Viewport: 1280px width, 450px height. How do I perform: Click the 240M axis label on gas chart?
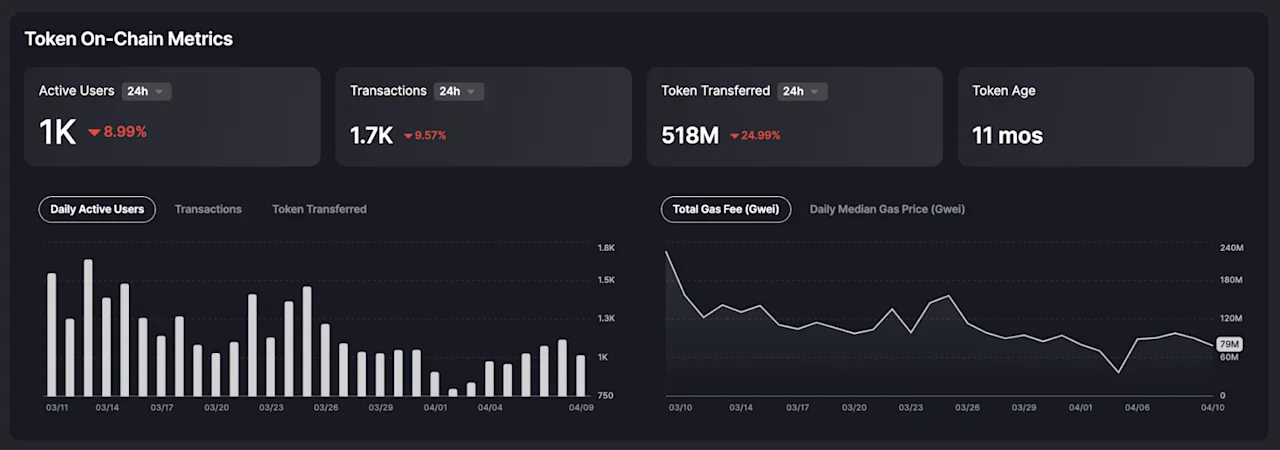(x=1230, y=247)
